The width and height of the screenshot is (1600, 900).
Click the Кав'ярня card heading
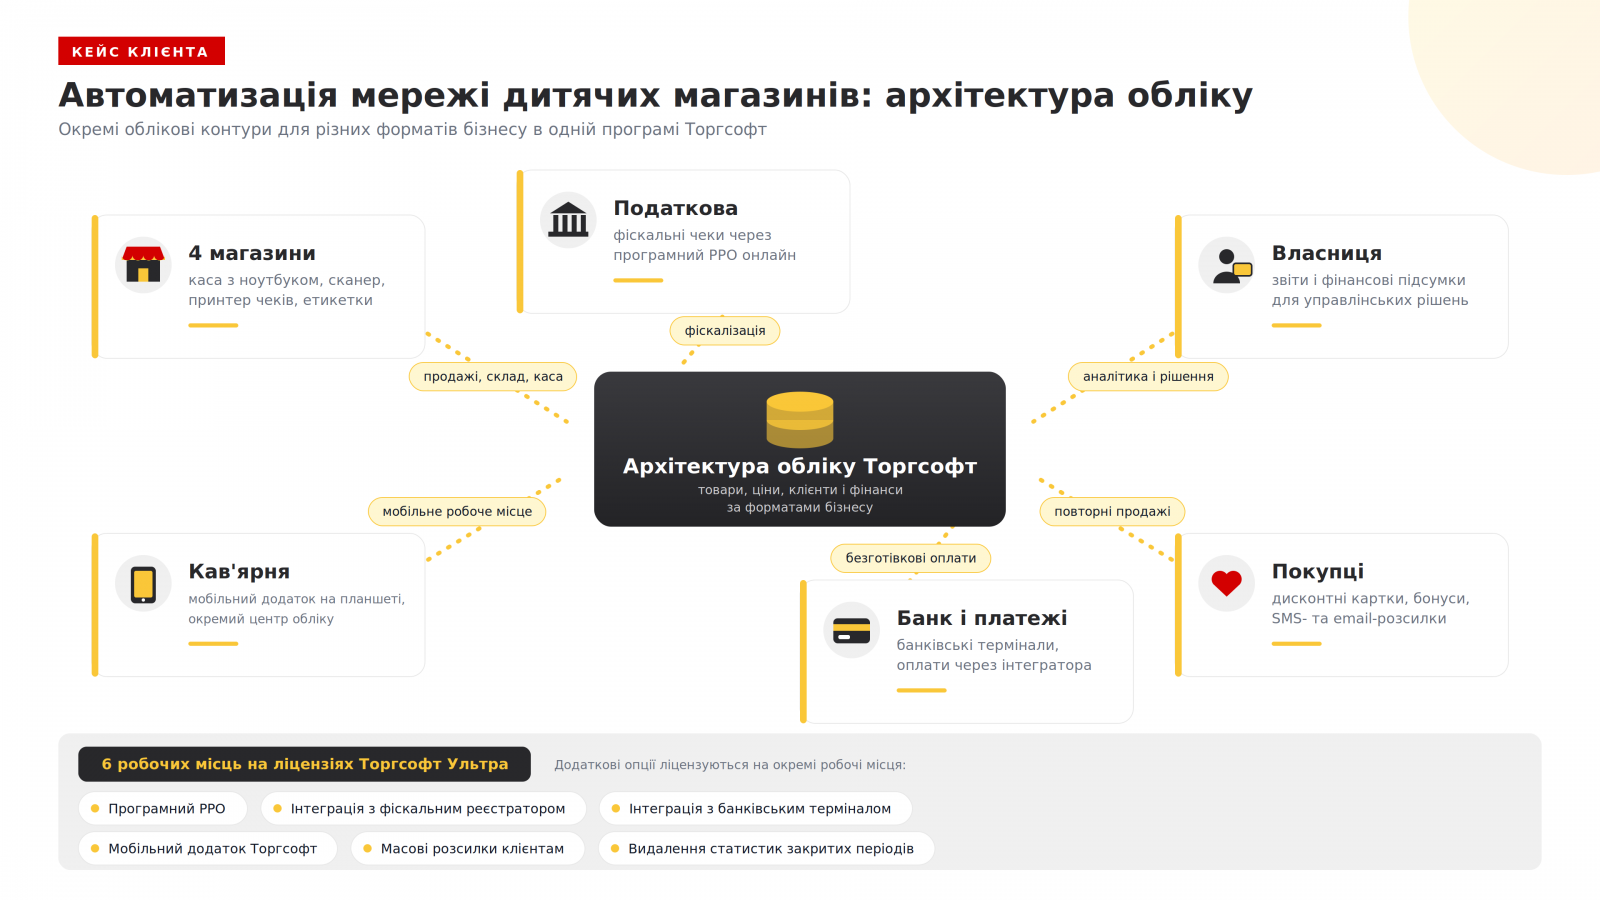(x=239, y=572)
